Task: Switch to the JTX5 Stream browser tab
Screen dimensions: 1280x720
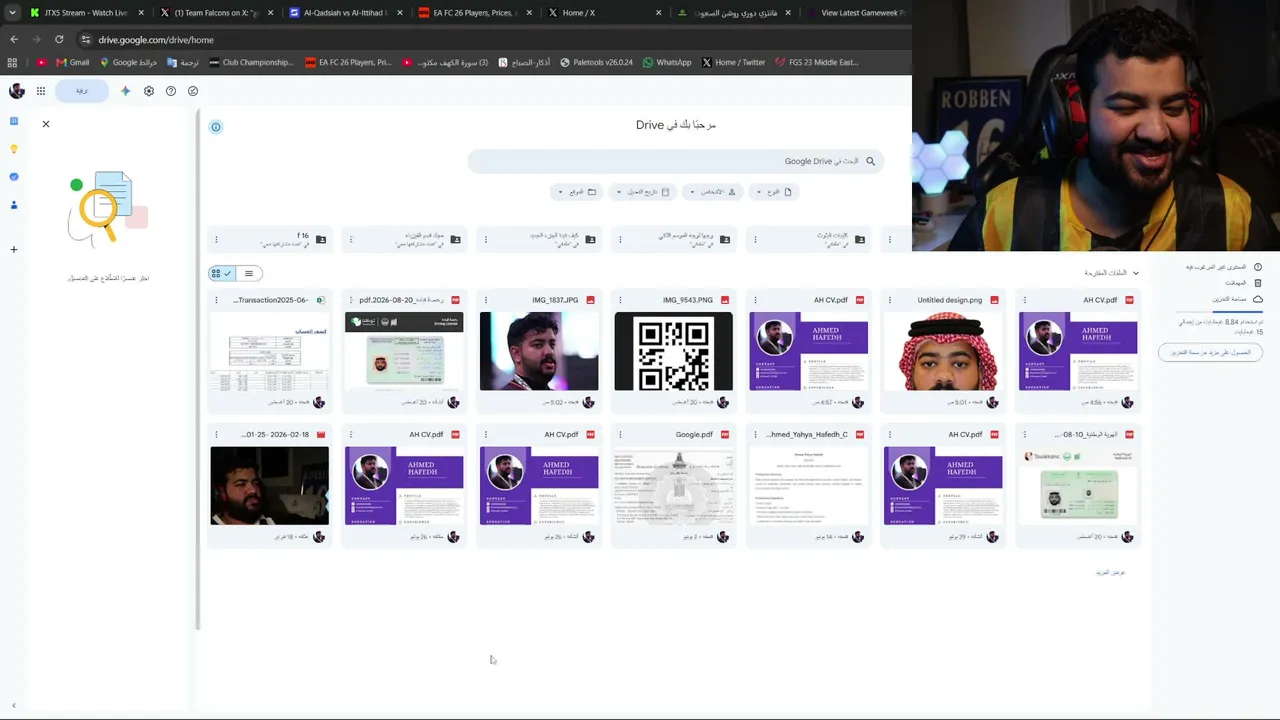Action: 86,13
